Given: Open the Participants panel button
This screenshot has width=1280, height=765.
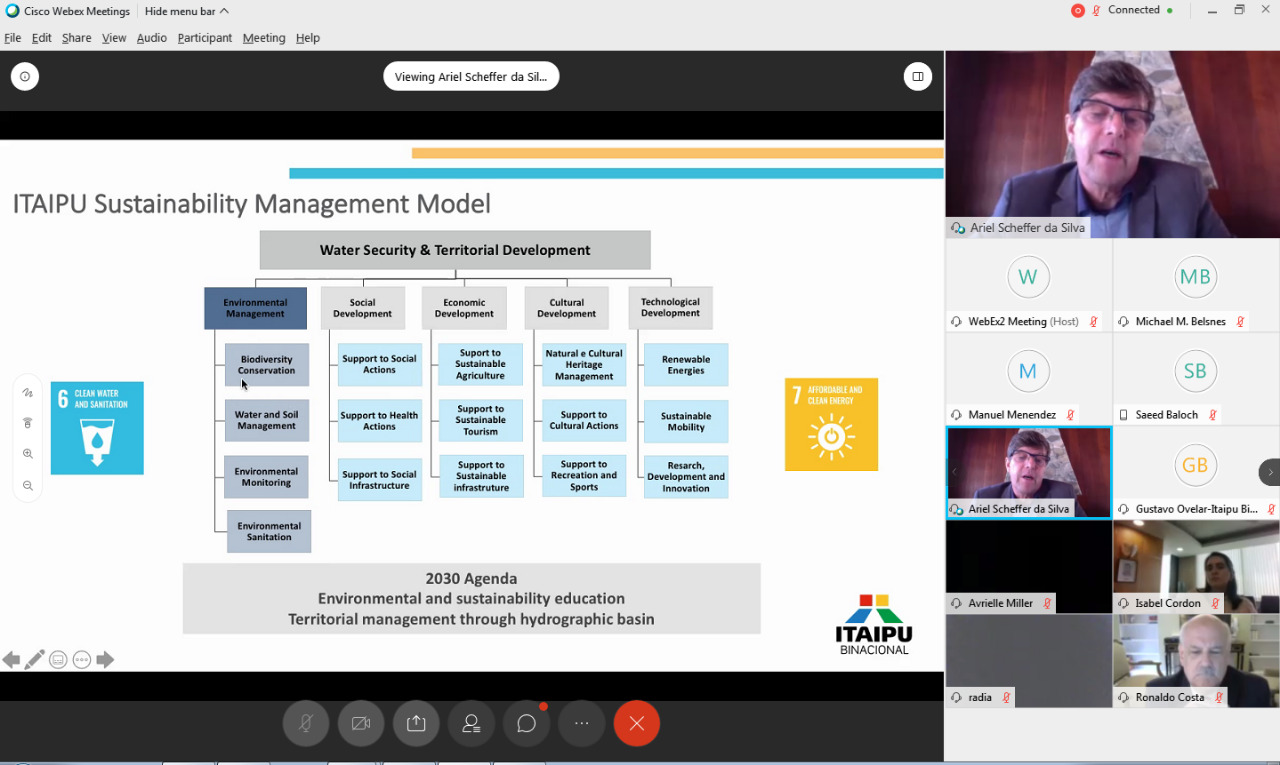Looking at the screenshot, I should pos(471,723).
